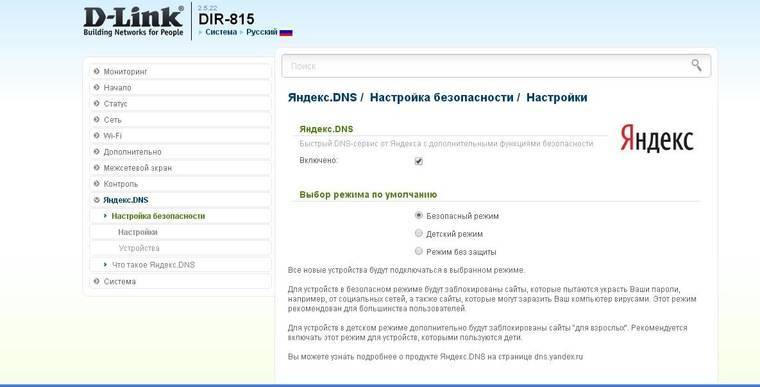
Task: Uncheck the Включено checkbox
Action: [x=419, y=161]
